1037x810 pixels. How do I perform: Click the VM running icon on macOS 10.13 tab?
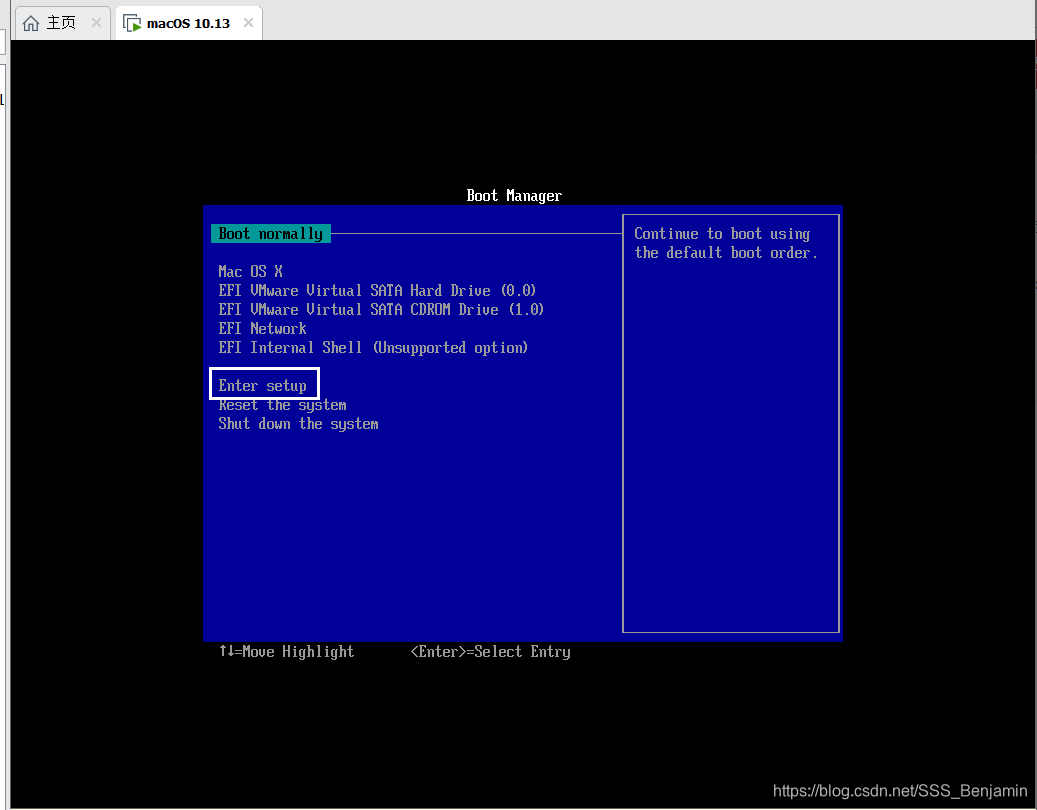point(132,23)
